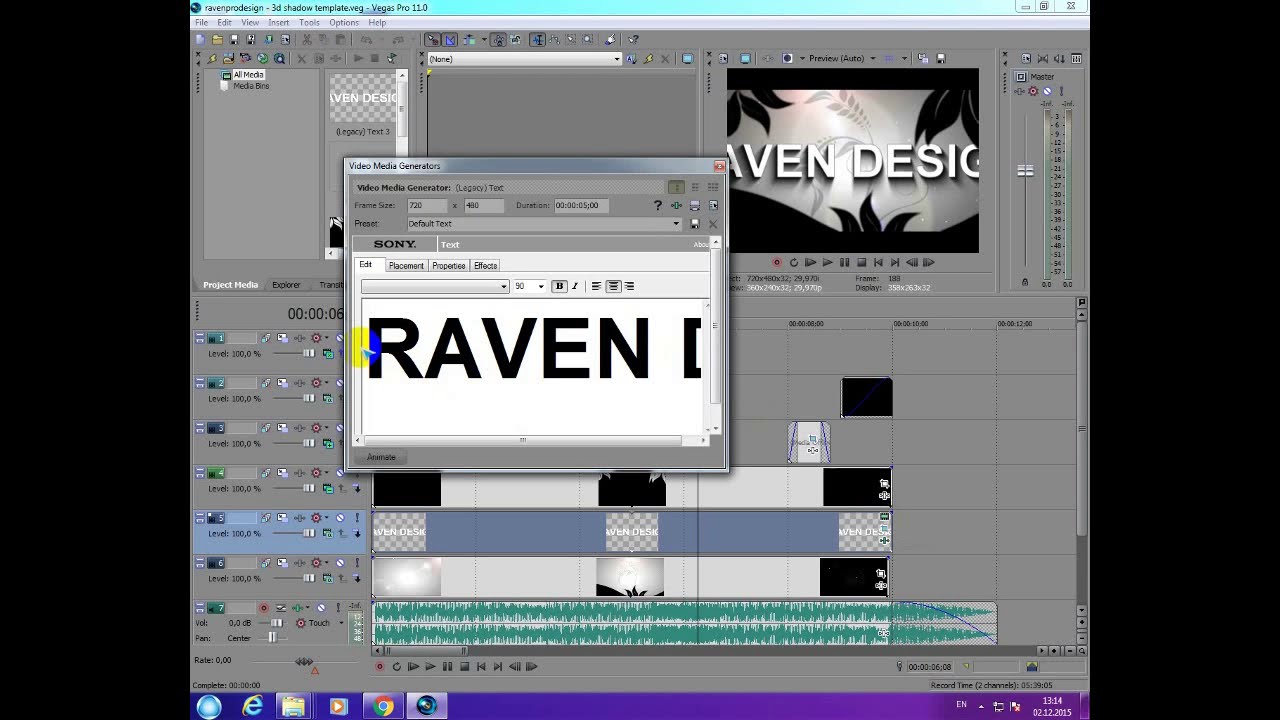
Task: Switch to the Placement tab
Action: (x=406, y=265)
